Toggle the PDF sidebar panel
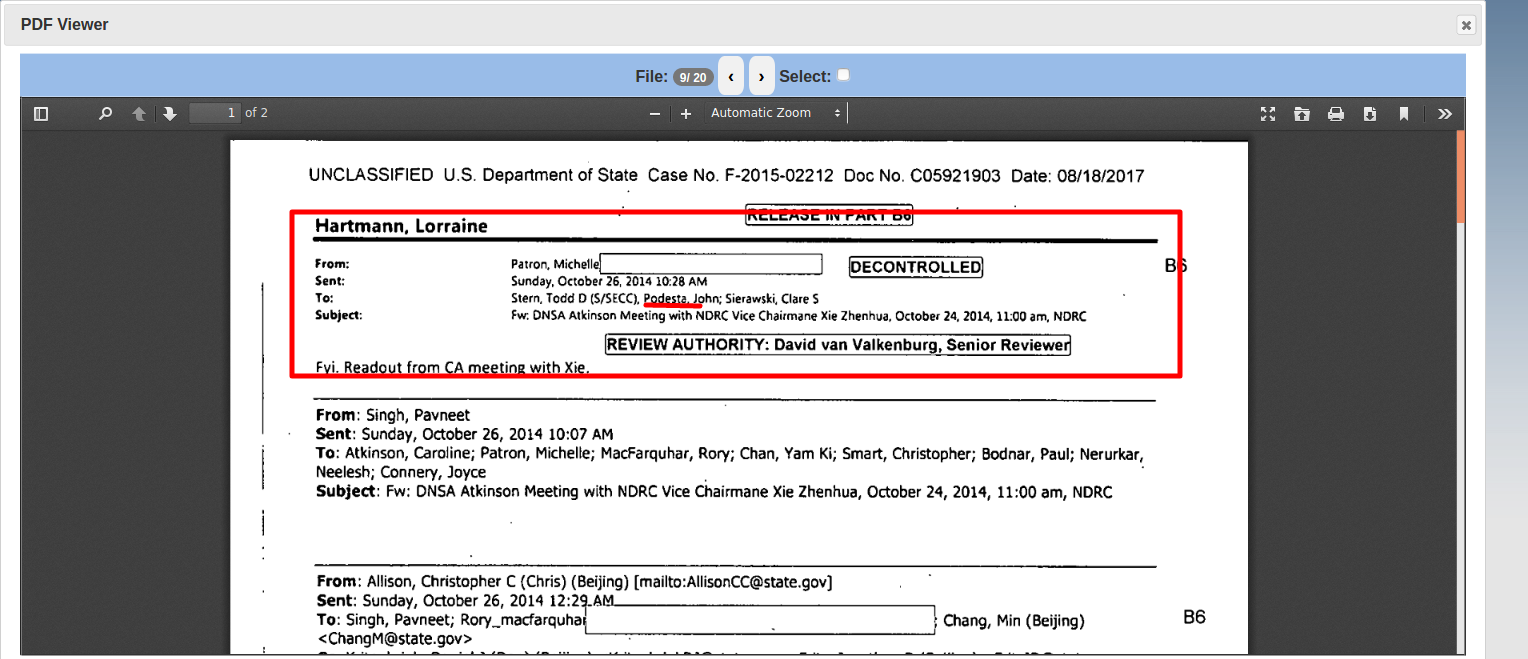The image size is (1528, 659). (x=41, y=114)
